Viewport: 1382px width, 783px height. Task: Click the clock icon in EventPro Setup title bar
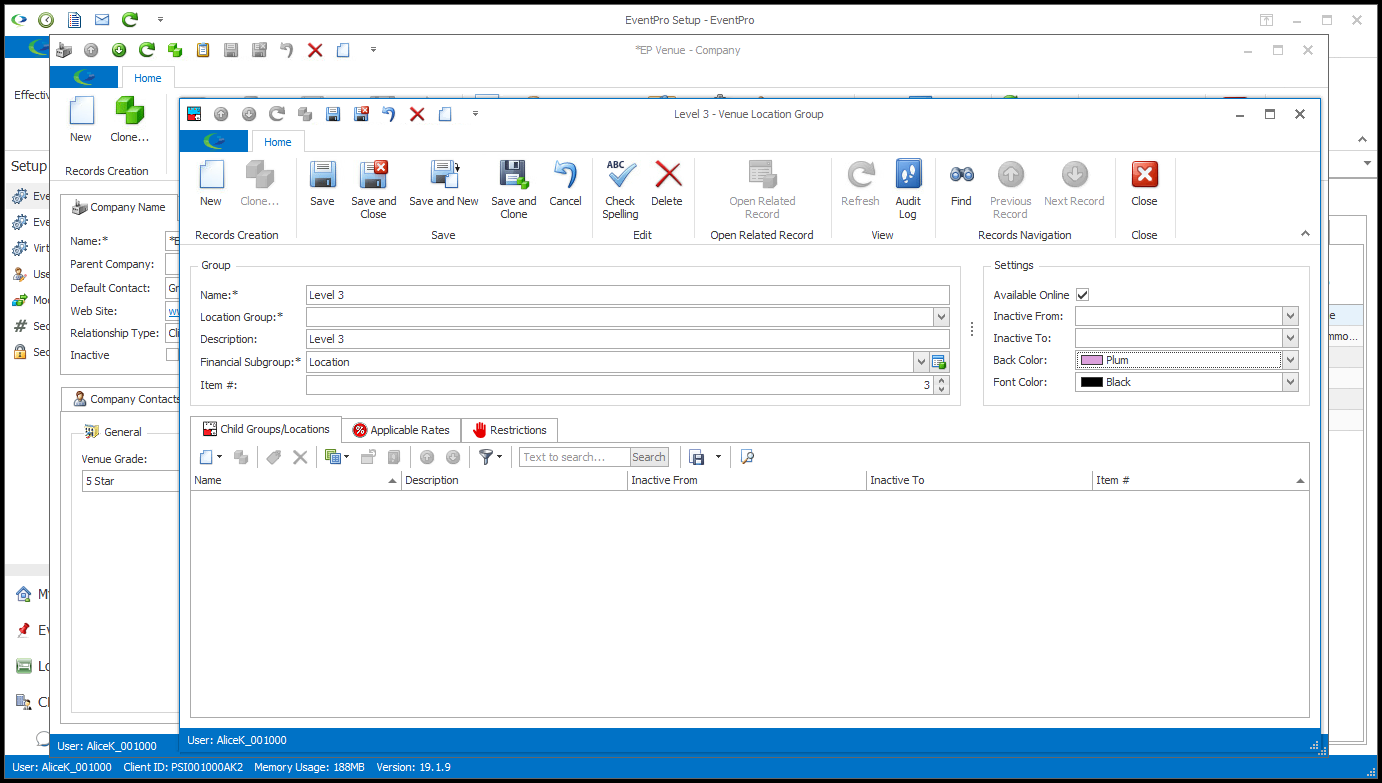46,19
